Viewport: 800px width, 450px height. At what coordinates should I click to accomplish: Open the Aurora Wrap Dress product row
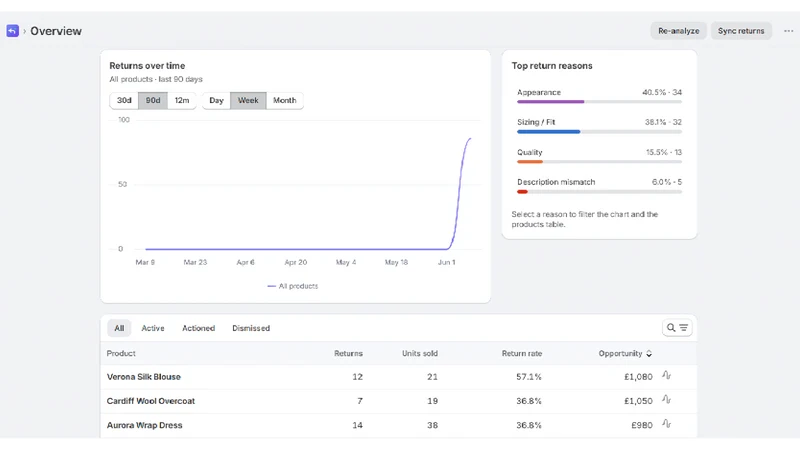(x=398, y=425)
